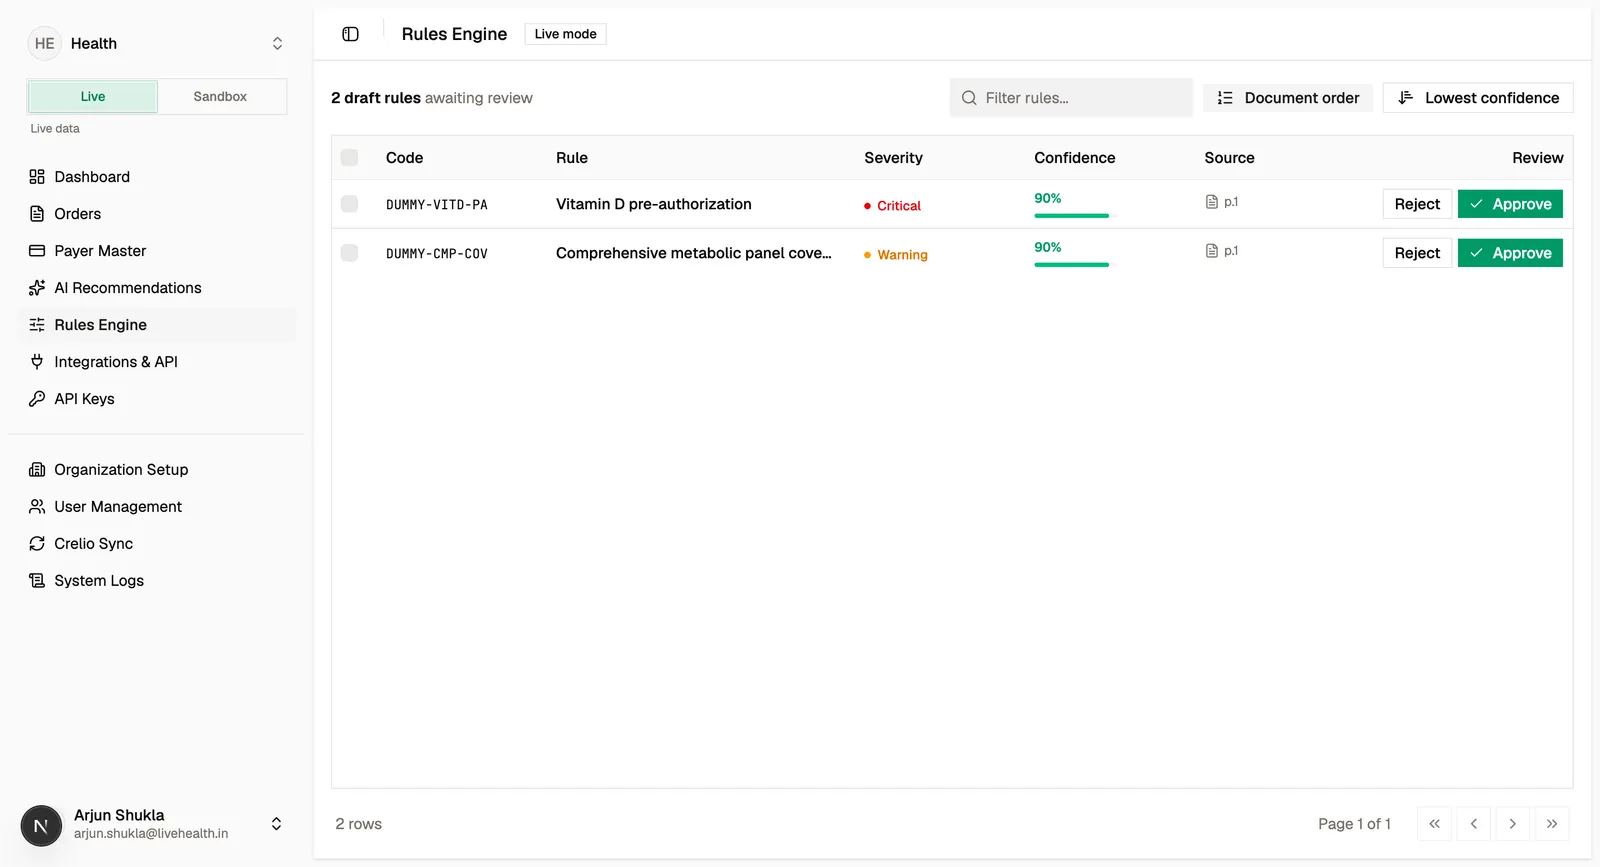The width and height of the screenshot is (1600, 867).
Task: Click the AI Recommendations sparkle icon
Action: pos(37,288)
